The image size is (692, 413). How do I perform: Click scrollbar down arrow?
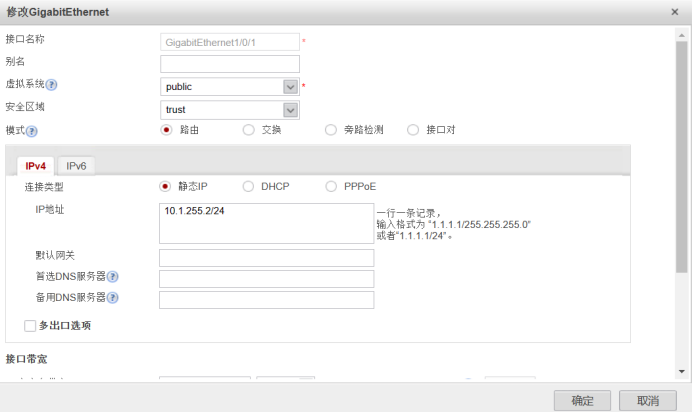(x=681, y=372)
